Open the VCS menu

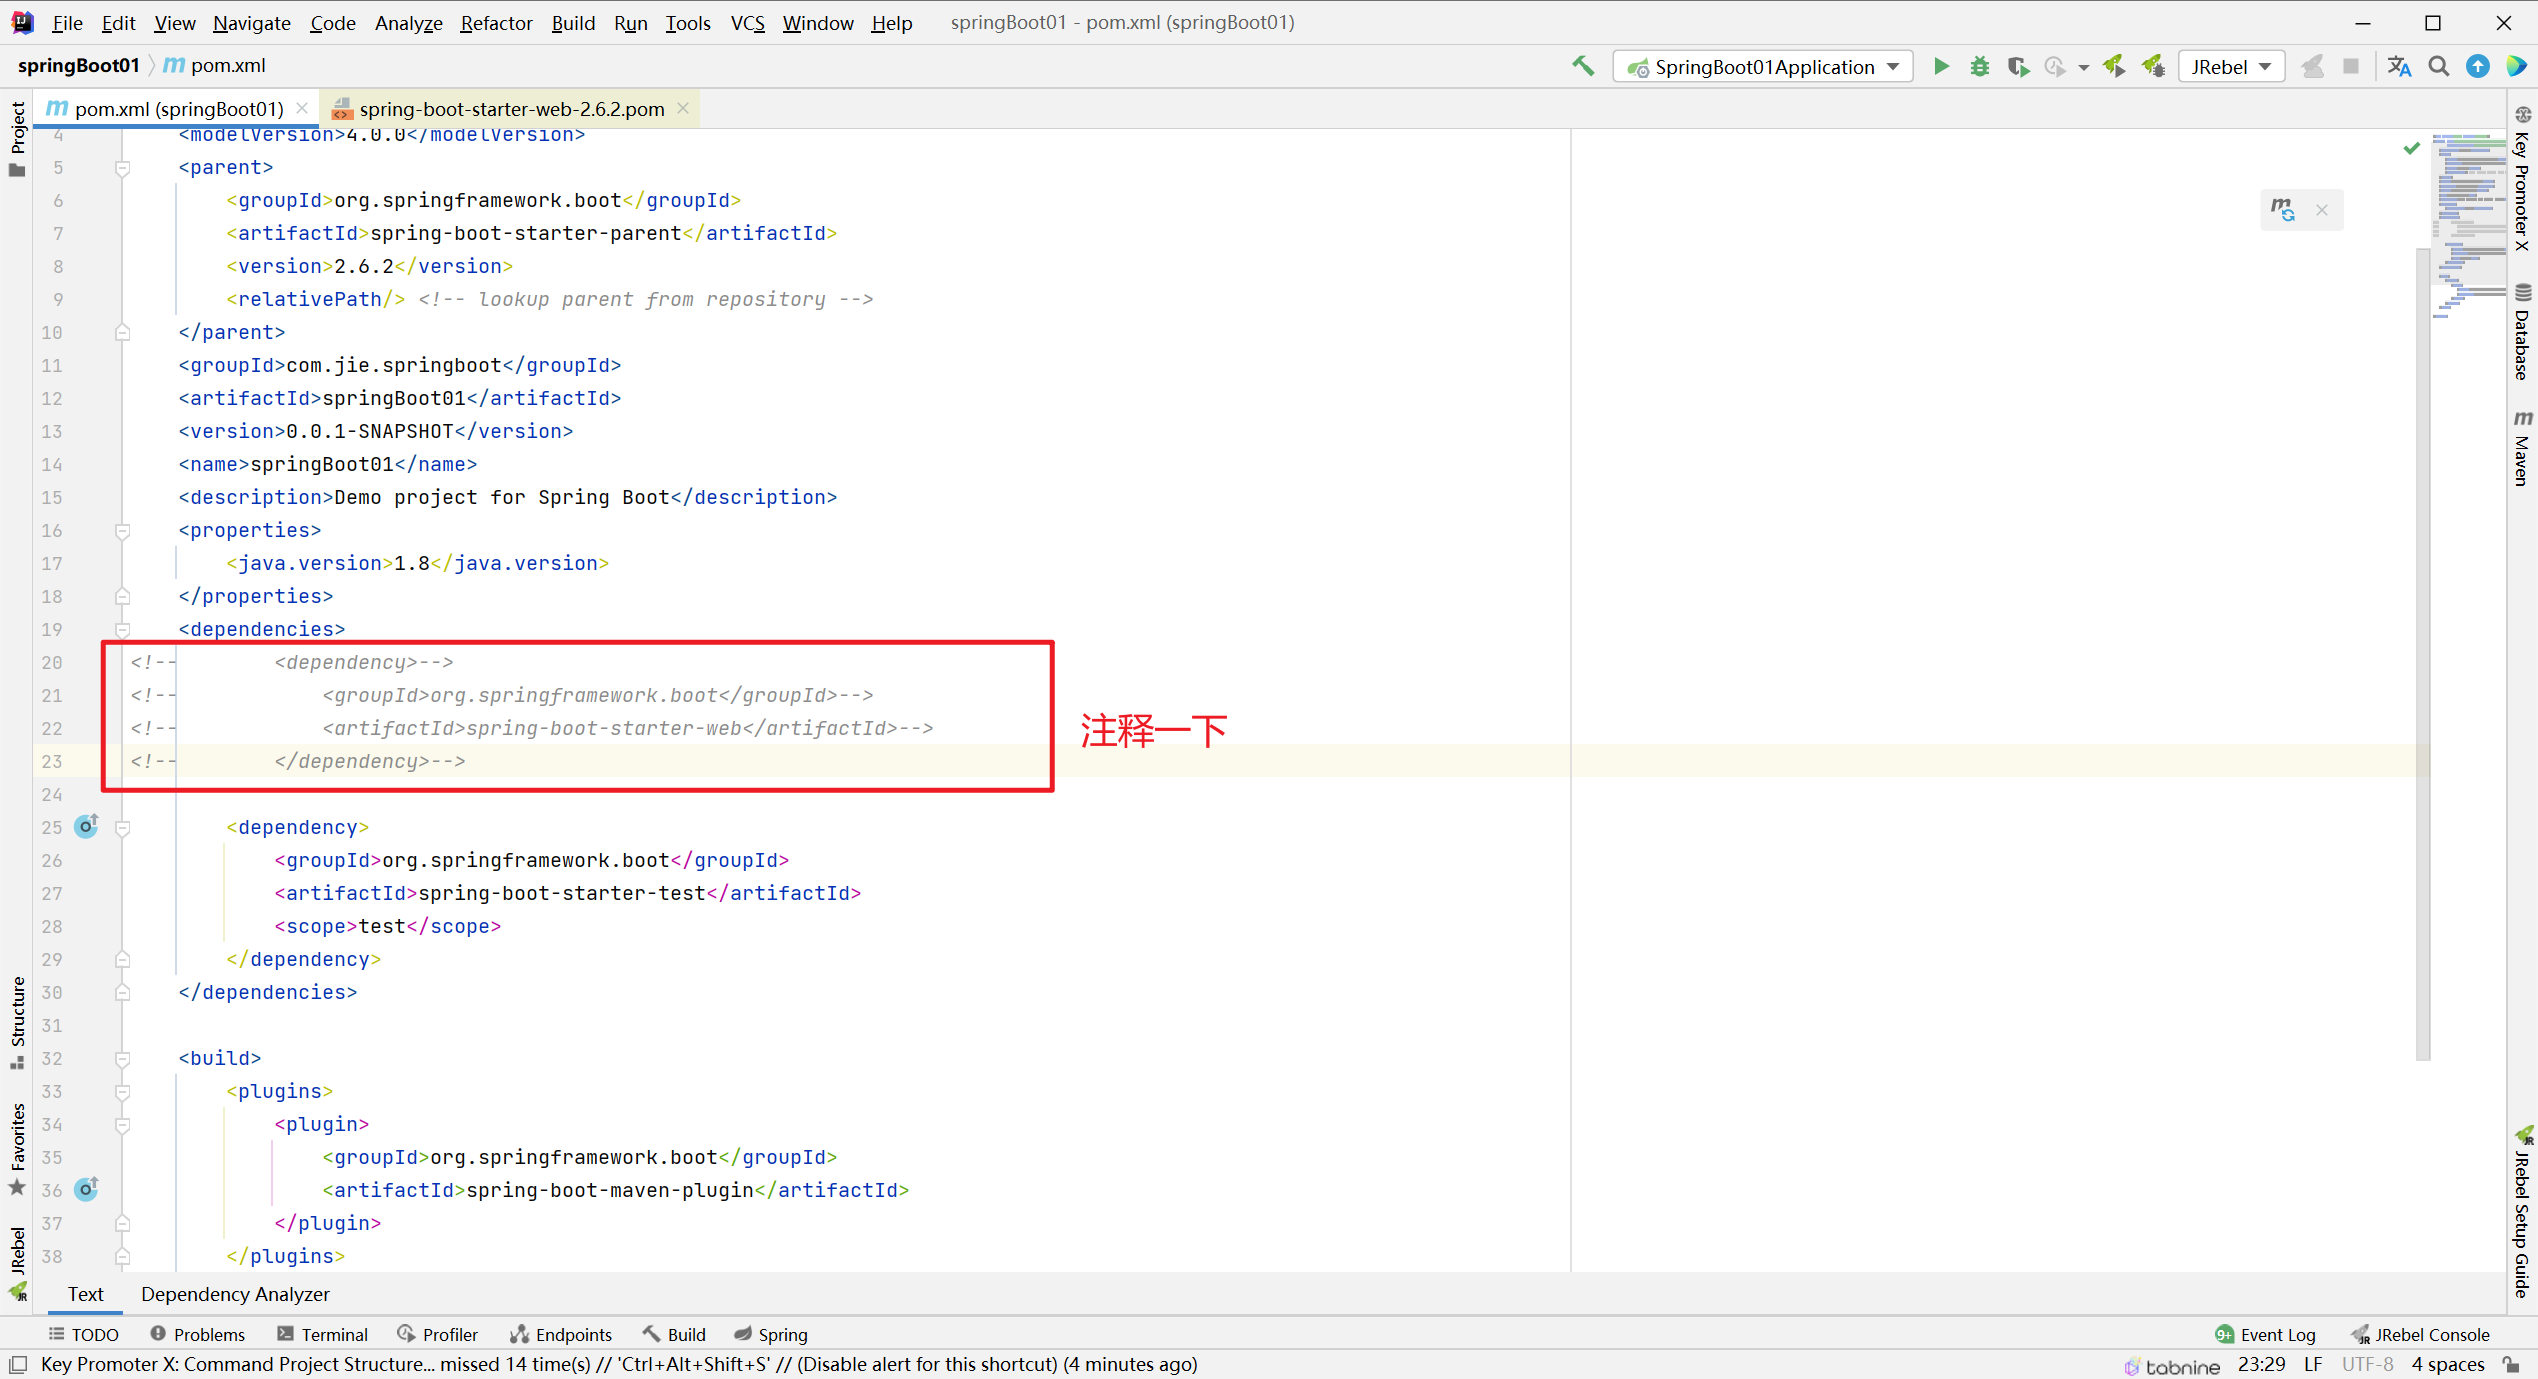(x=747, y=22)
